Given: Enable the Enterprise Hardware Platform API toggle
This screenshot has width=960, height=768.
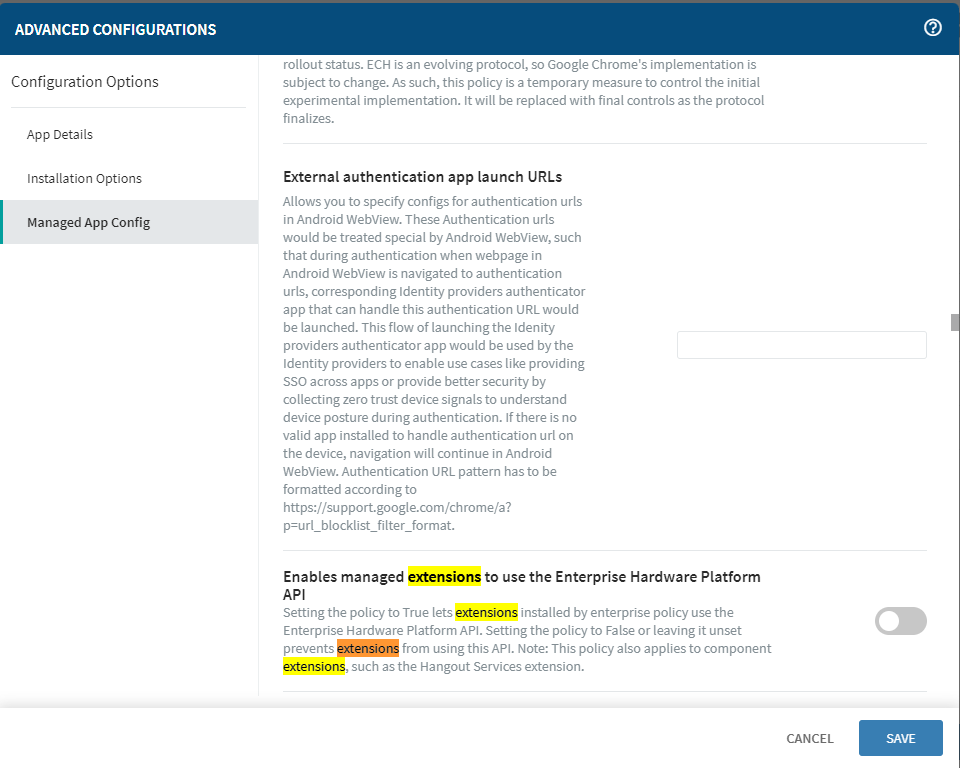Looking at the screenshot, I should (x=900, y=621).
